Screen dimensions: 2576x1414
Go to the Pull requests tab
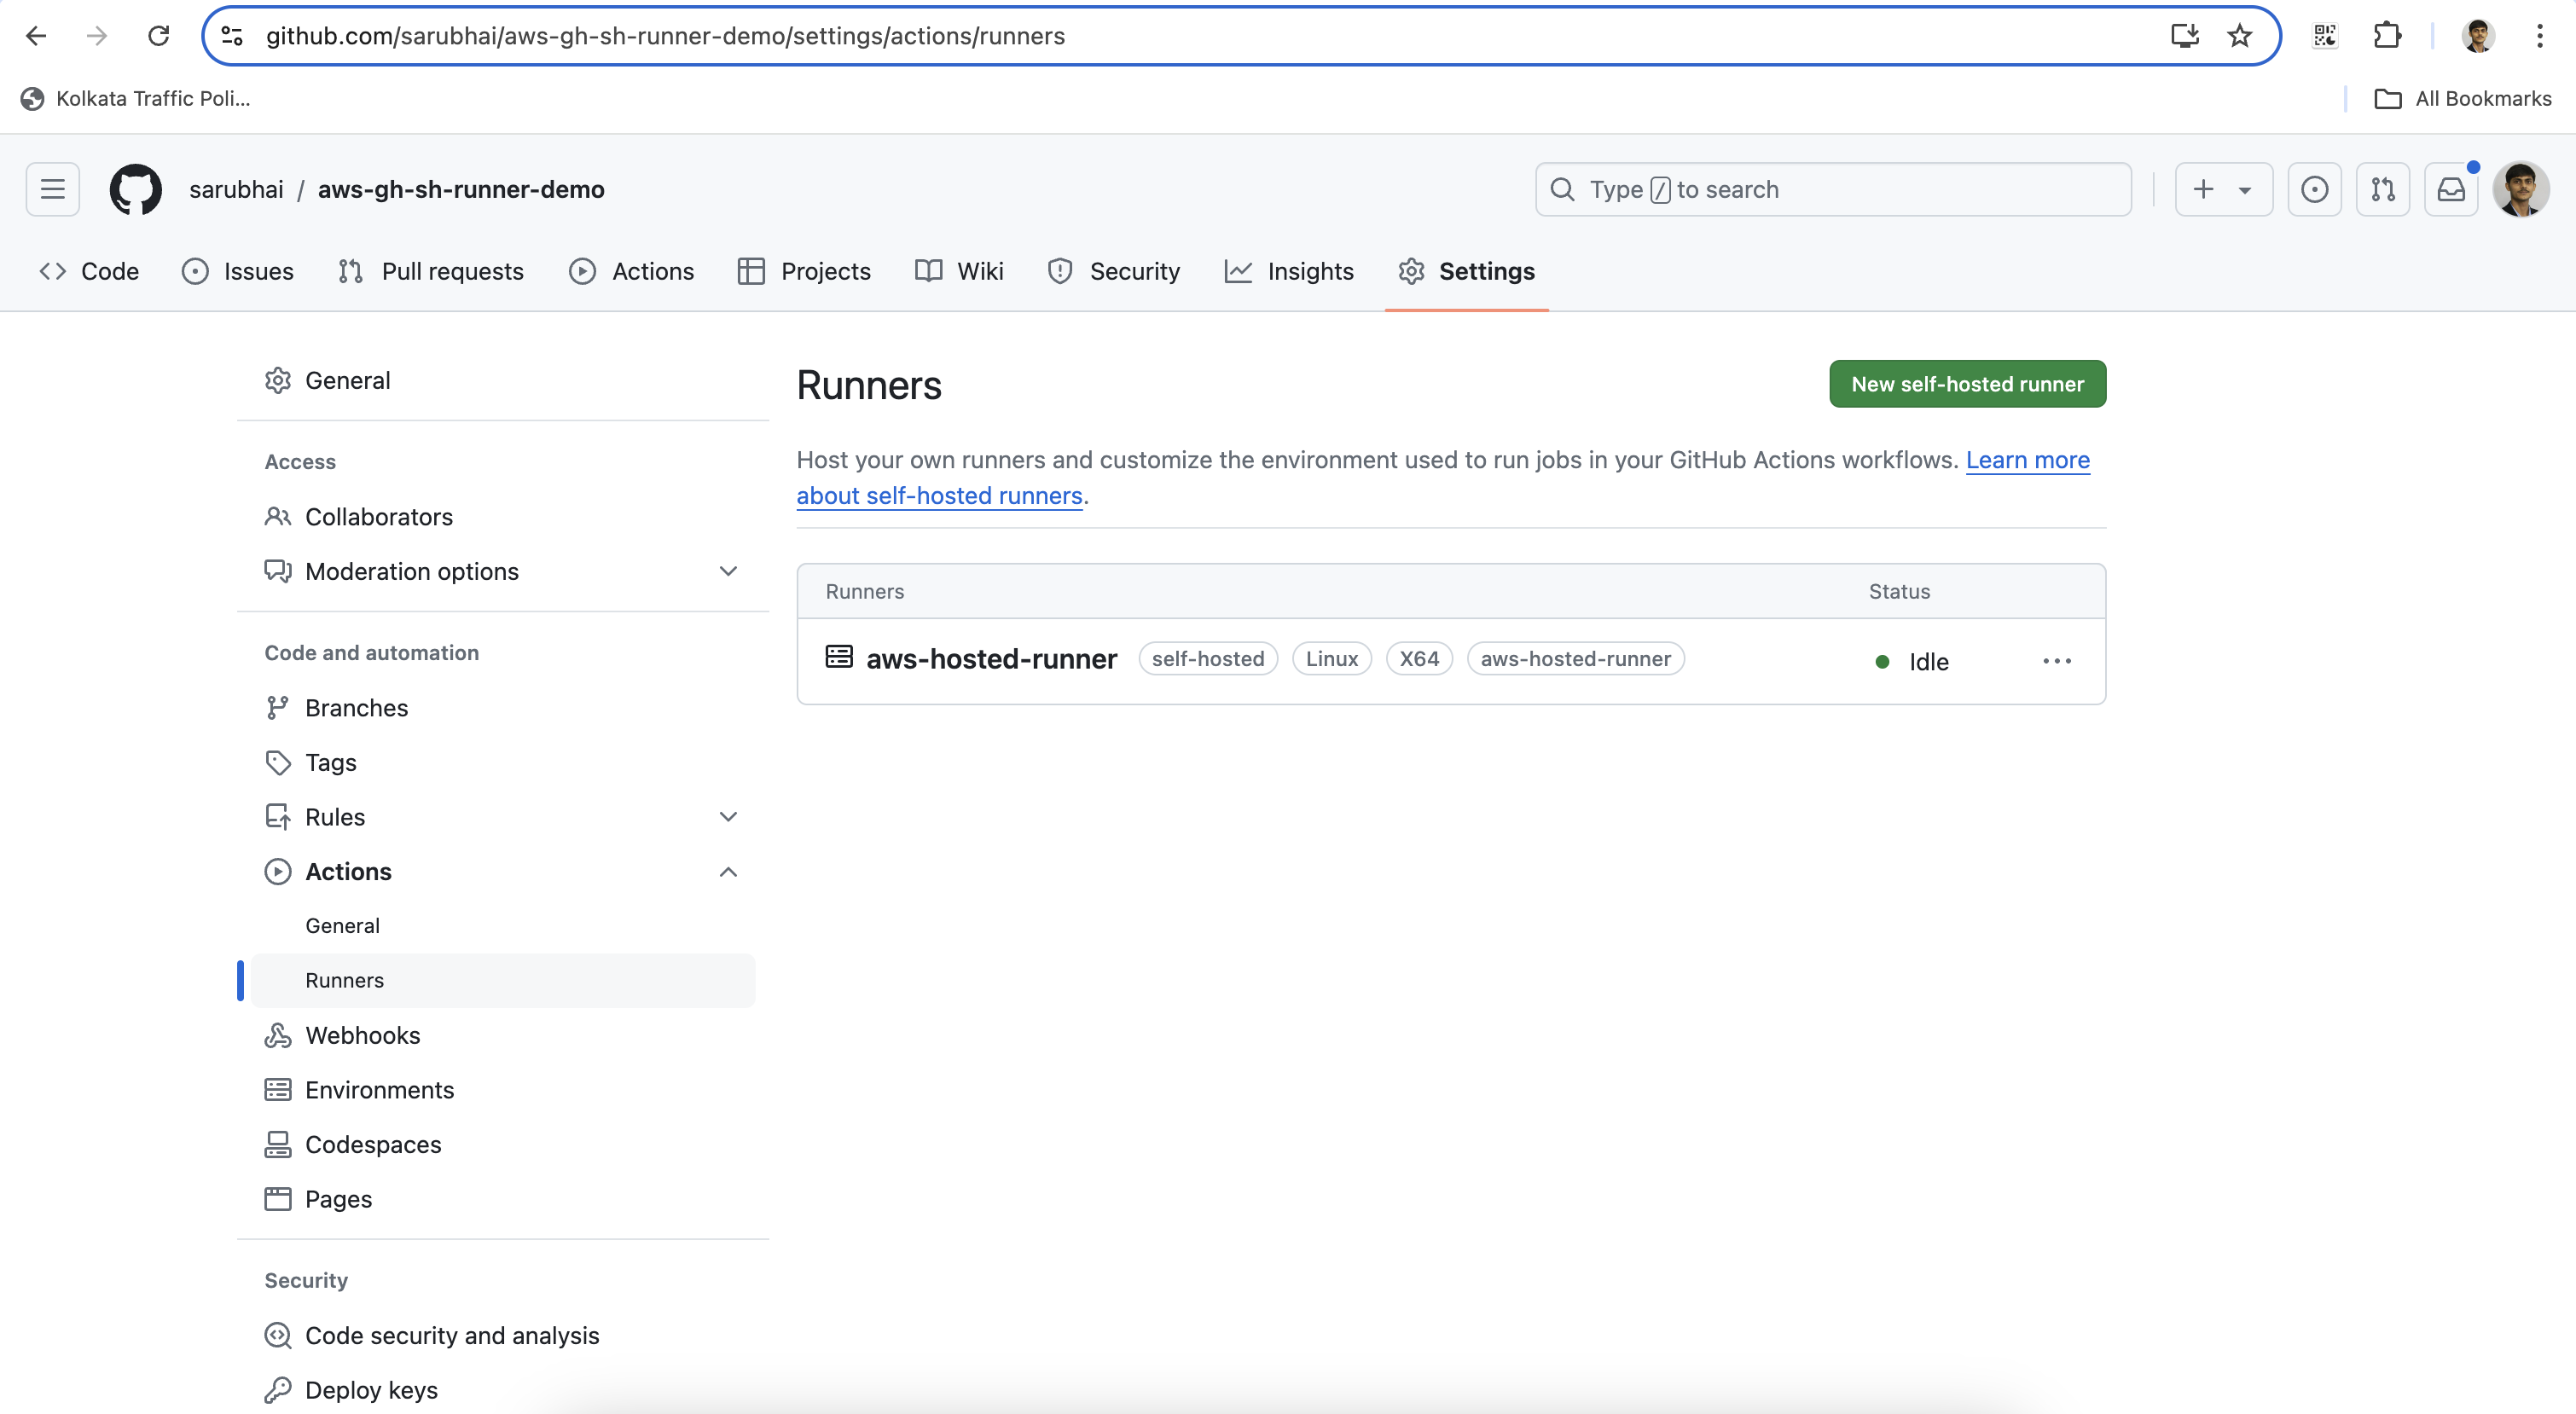click(431, 271)
